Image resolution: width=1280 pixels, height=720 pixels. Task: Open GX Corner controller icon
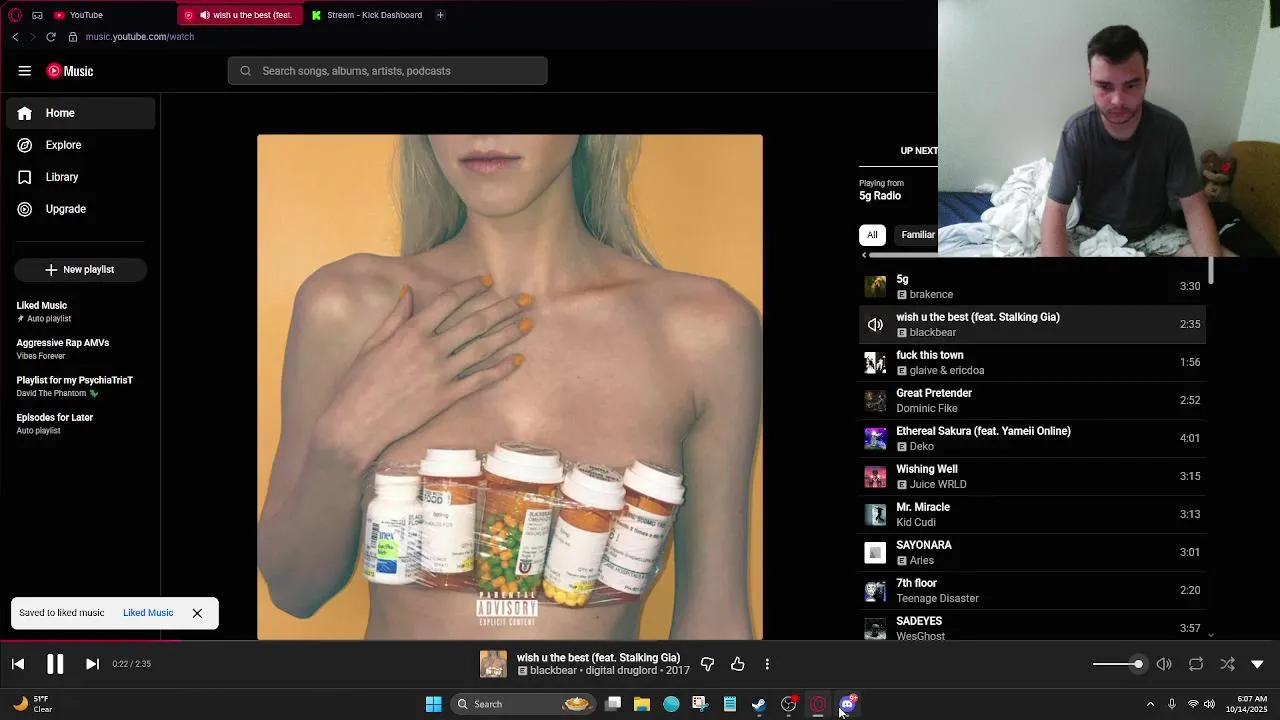point(37,15)
